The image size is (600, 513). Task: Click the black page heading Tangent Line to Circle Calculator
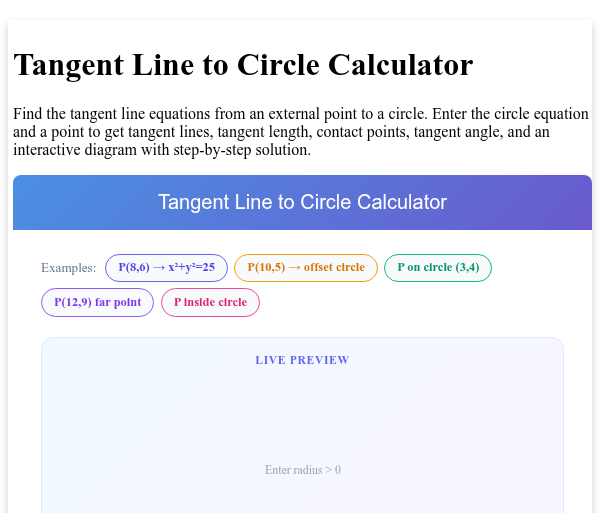point(243,65)
